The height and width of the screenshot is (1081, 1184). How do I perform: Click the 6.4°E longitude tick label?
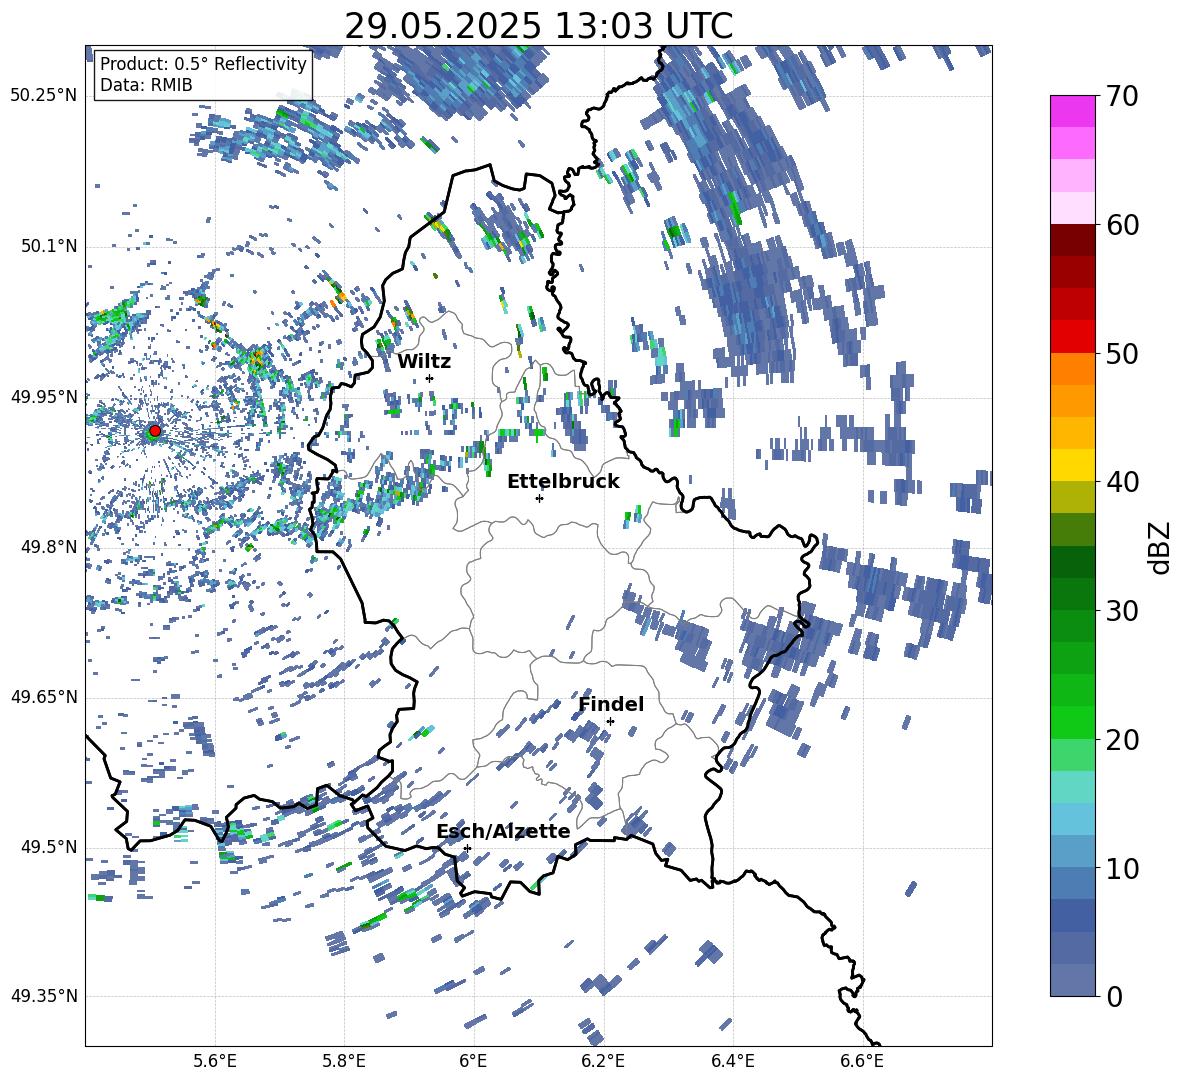coord(732,1061)
